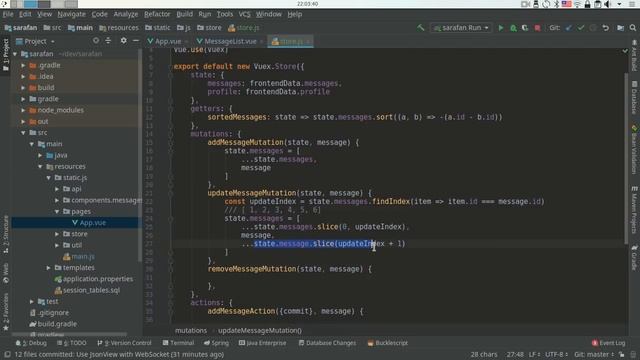This screenshot has width=640, height=360.
Task: Expand the java folder
Action: (x=40, y=155)
